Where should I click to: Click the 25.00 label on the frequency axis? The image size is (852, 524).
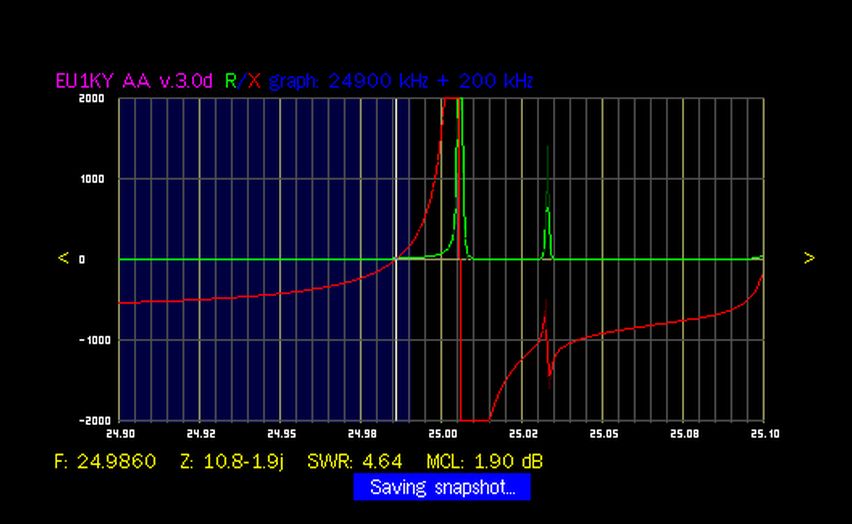[442, 435]
